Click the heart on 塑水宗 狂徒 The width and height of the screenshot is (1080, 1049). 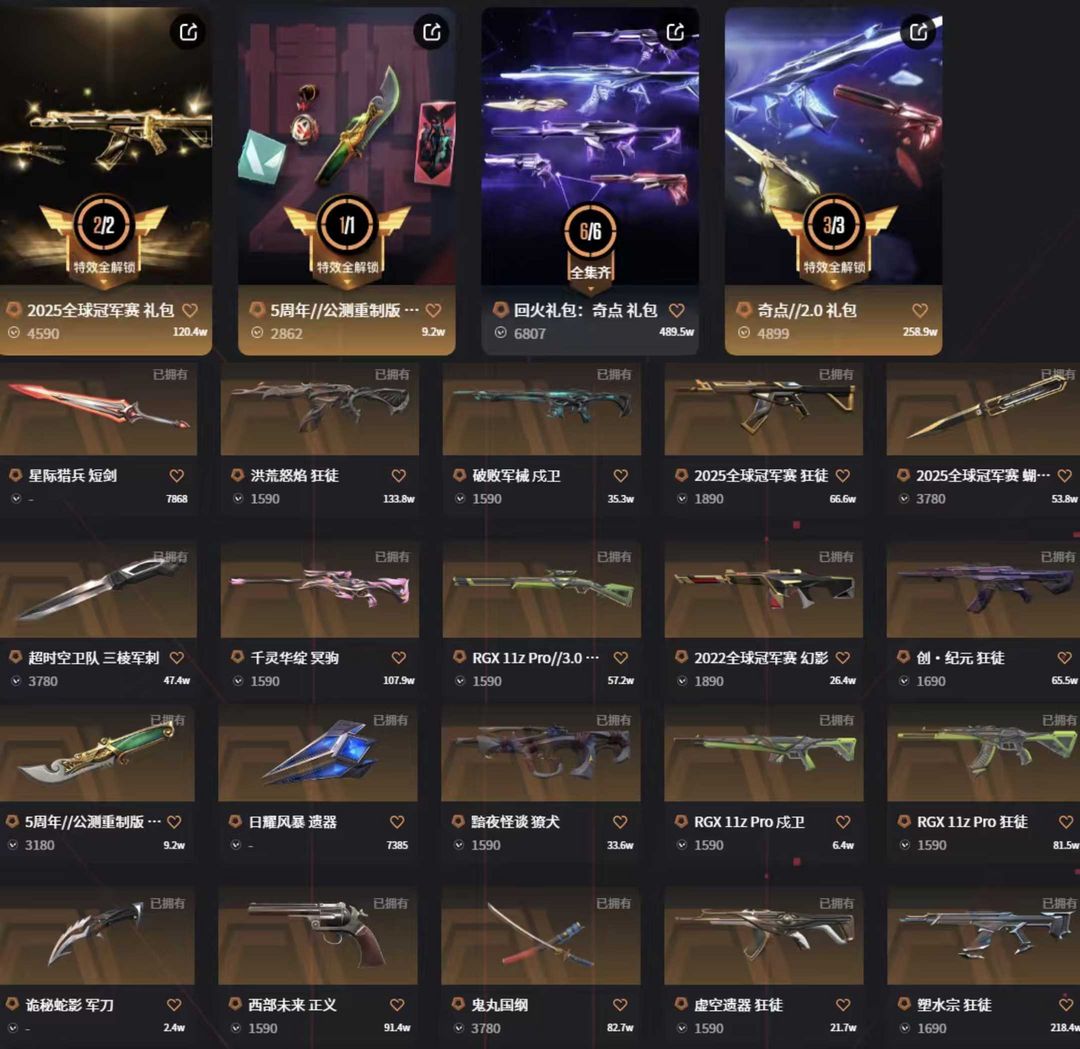pos(1066,1005)
